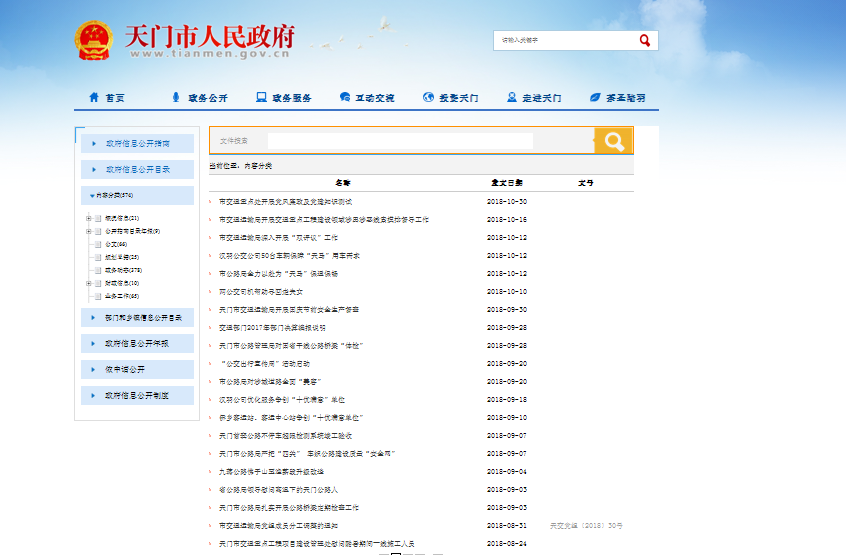Click the person icon for 走进天门

[511, 98]
